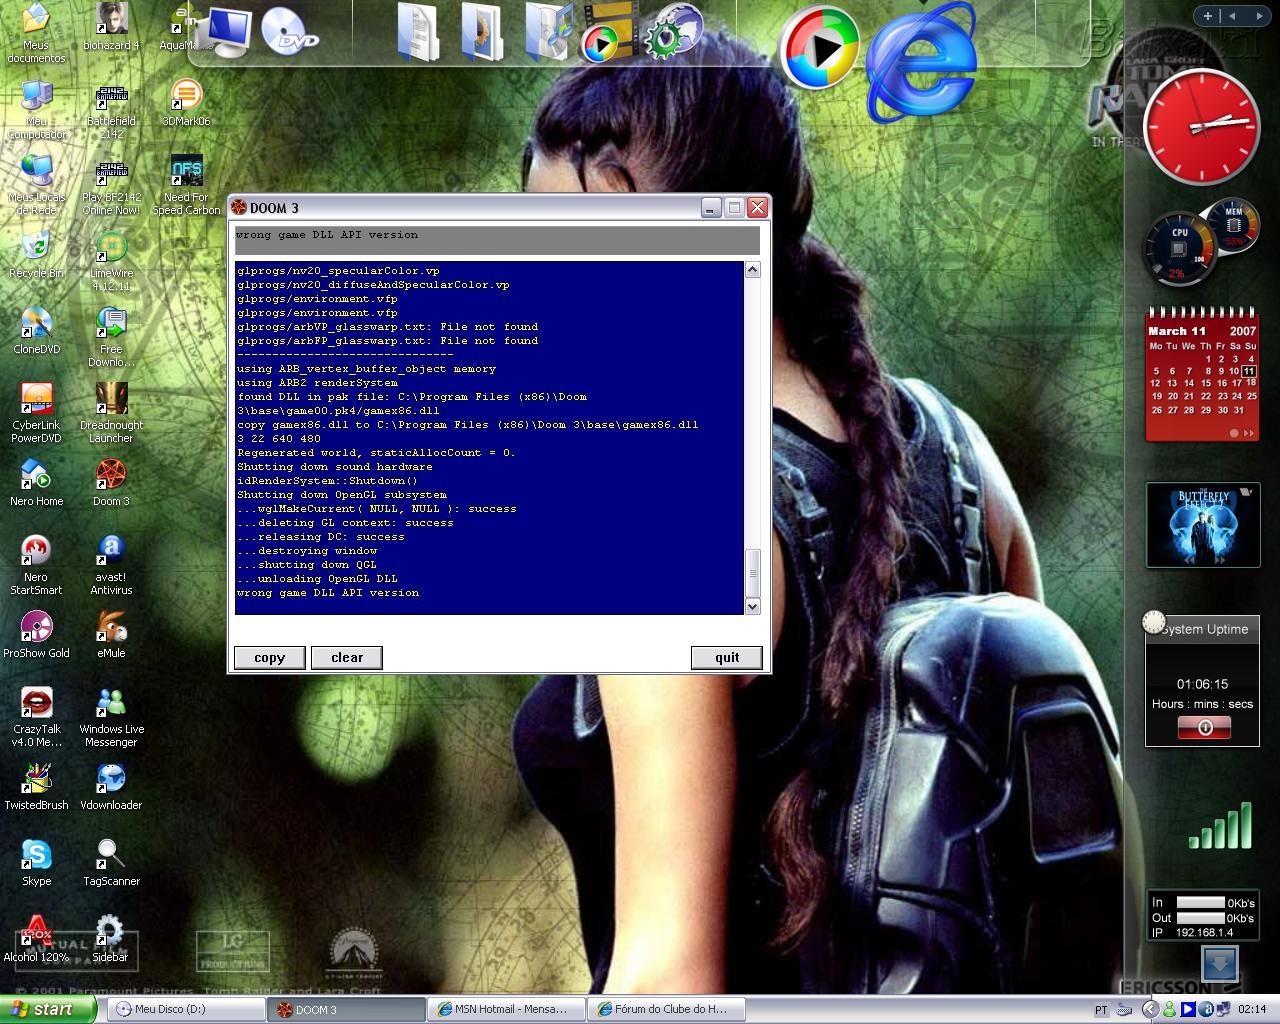Open biohazard 4 desktop icon
1280x1024 pixels.
point(111,27)
